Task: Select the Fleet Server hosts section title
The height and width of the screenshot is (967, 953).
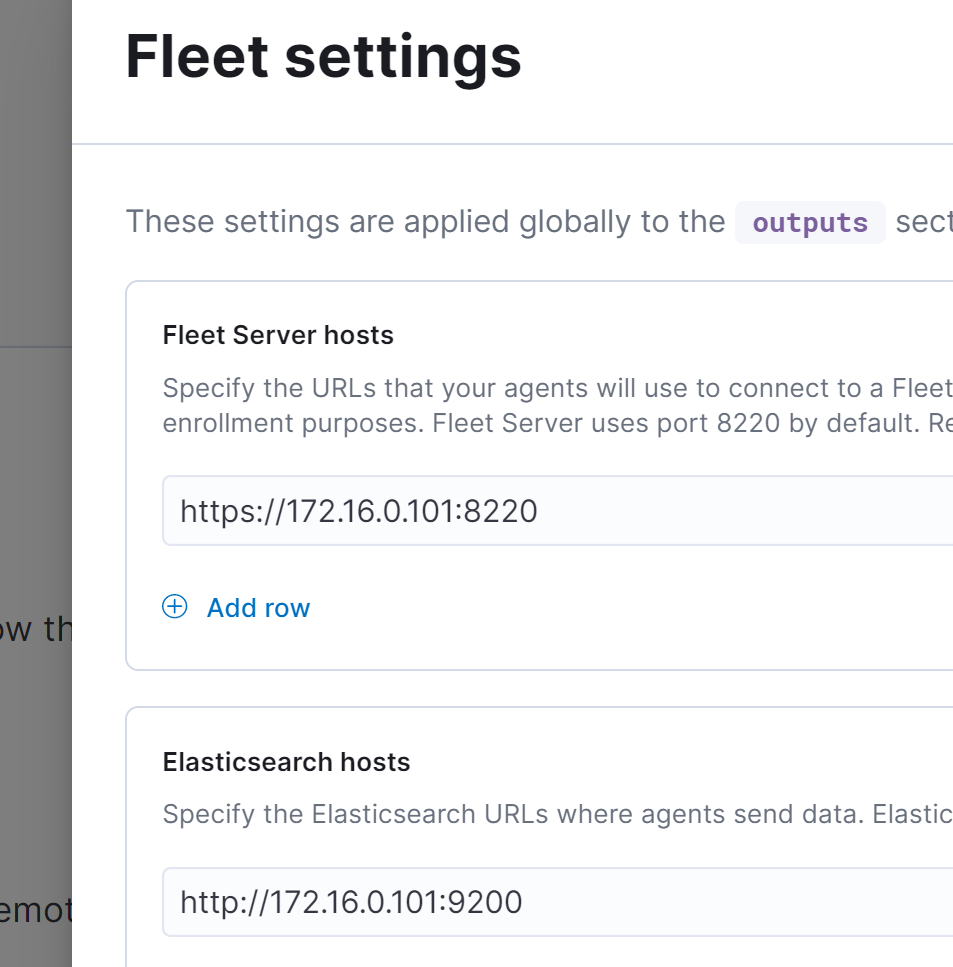Action: coord(278,335)
